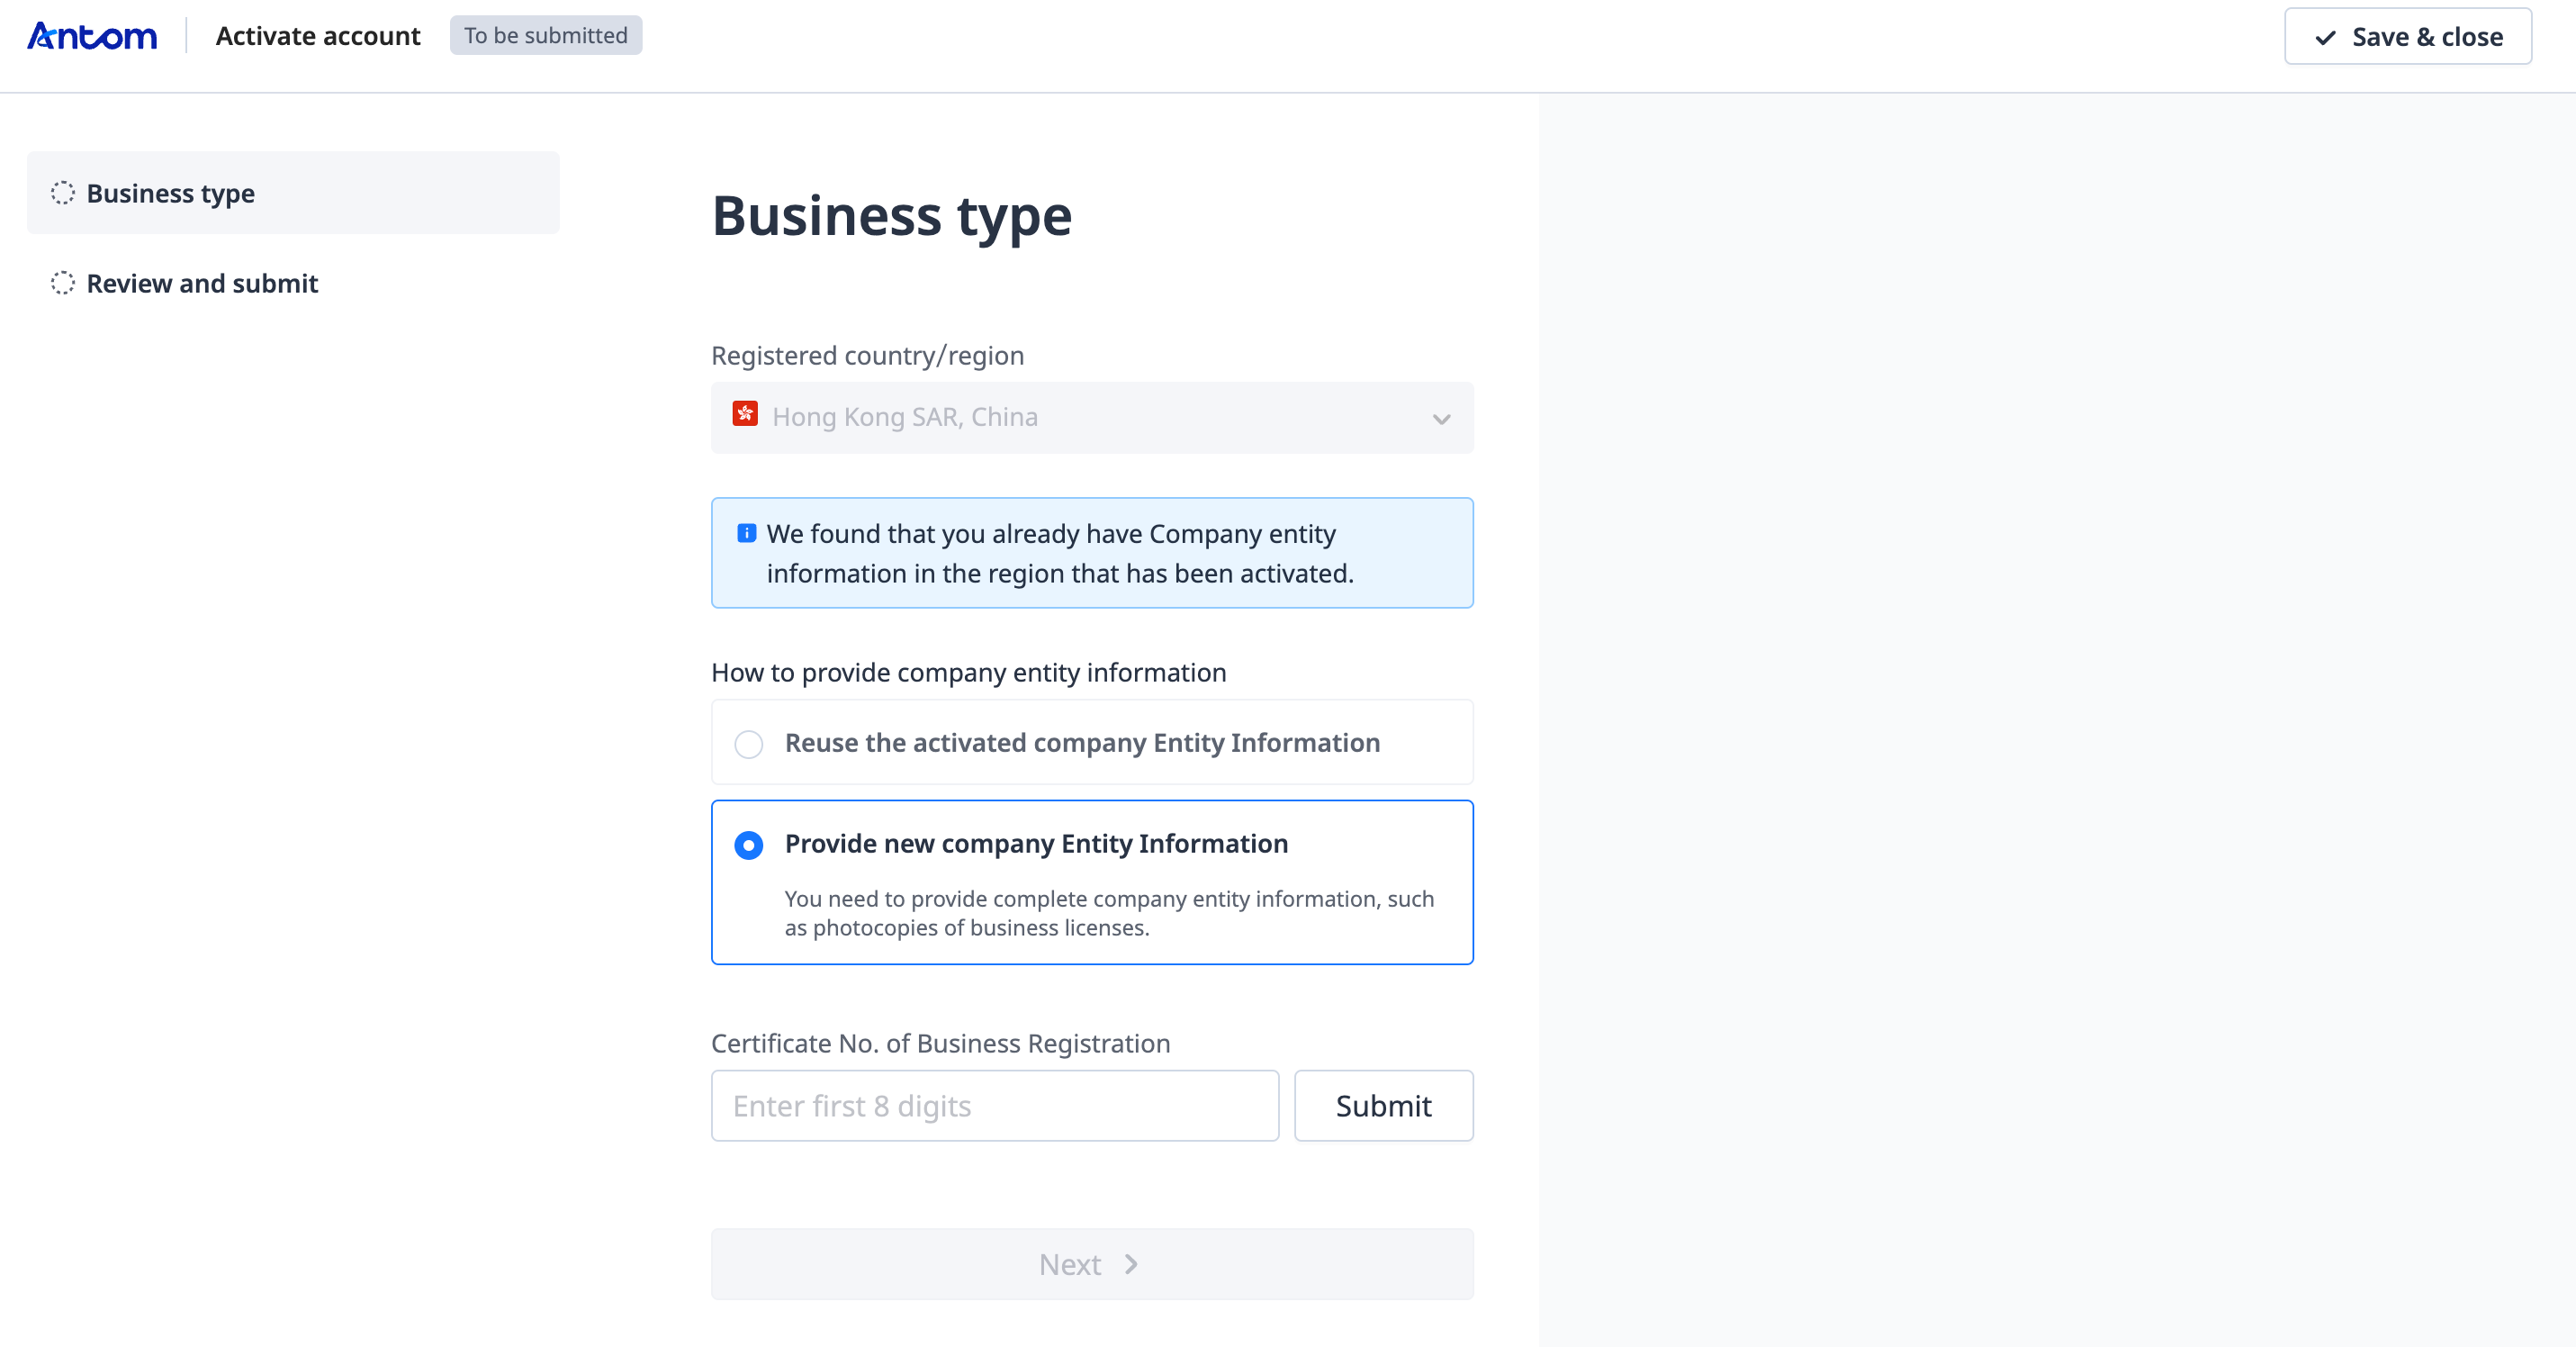Image resolution: width=2576 pixels, height=1347 pixels.
Task: Click the Submit button
Action: pos(1383,1106)
